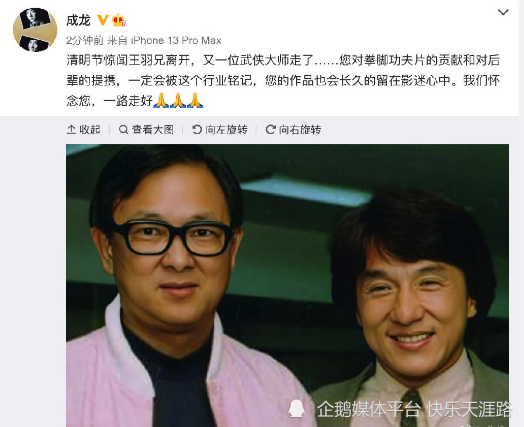Open the post options chevron menu
This screenshot has height=427, width=524.
(x=503, y=12)
